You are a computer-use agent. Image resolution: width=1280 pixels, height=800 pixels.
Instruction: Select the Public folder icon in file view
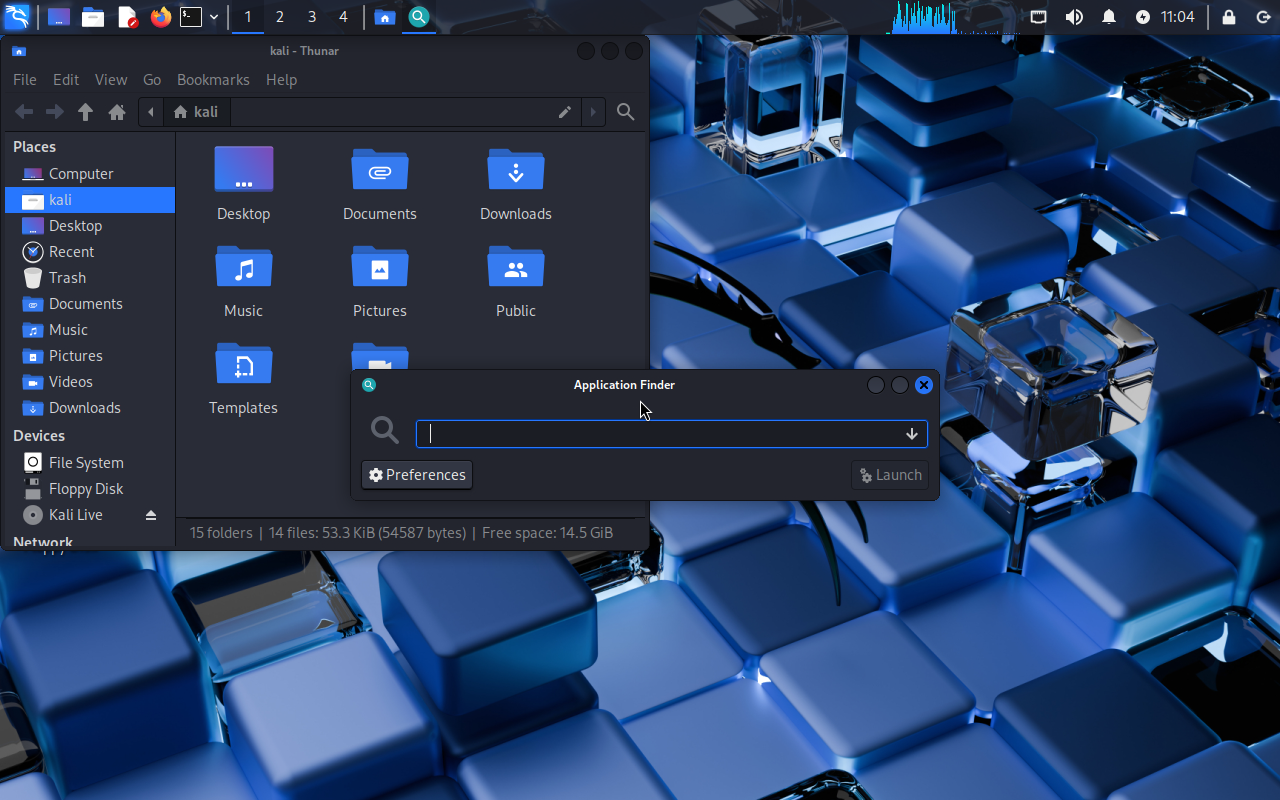516,266
